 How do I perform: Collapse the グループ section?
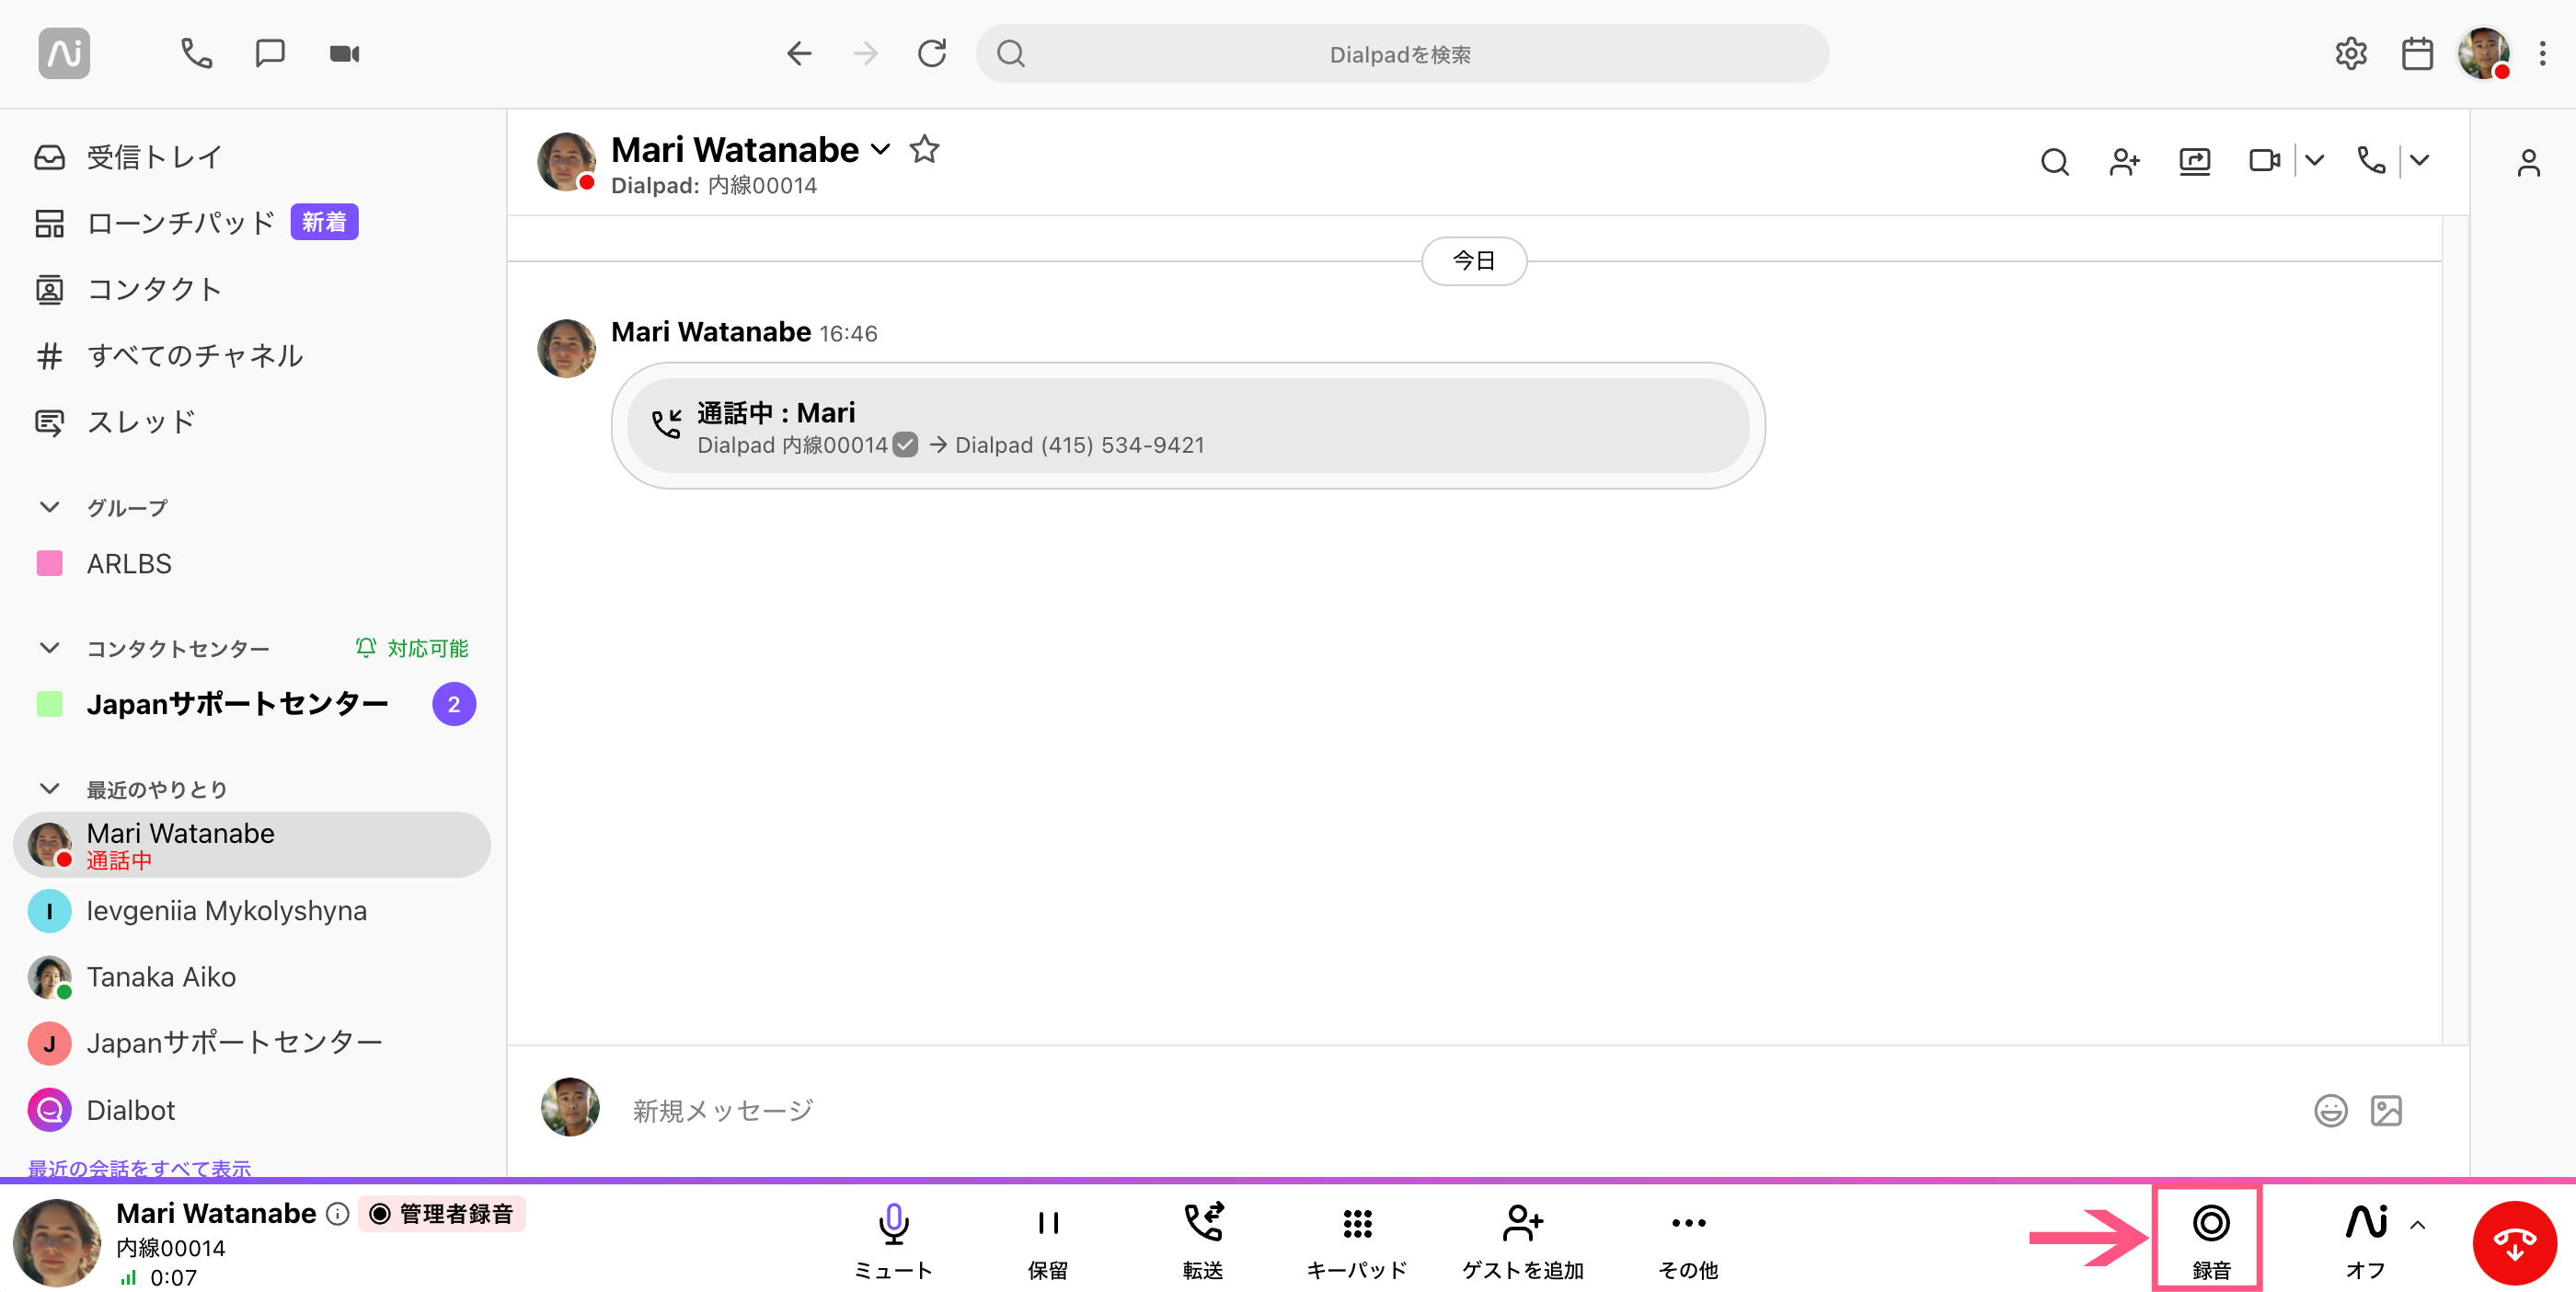pos(49,507)
